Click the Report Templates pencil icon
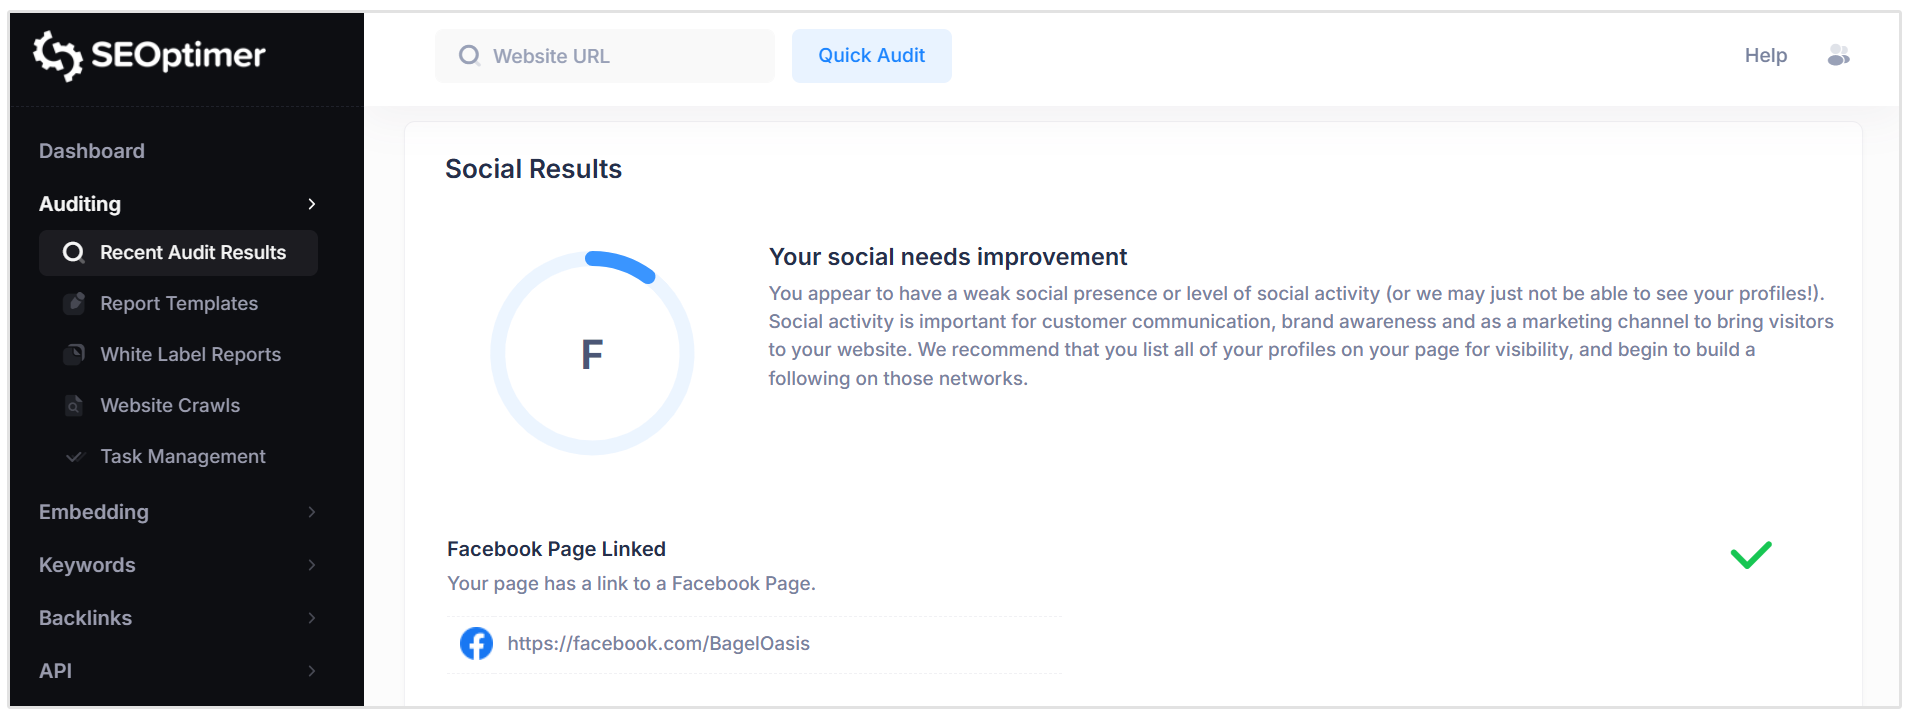 coord(76,303)
